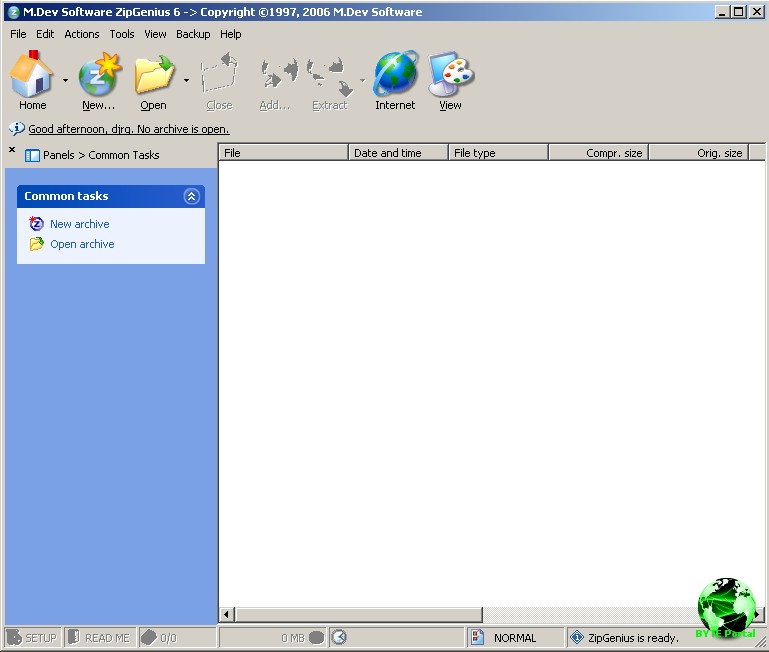
Task: Click the Add... toolbar icon
Action: [x=279, y=74]
